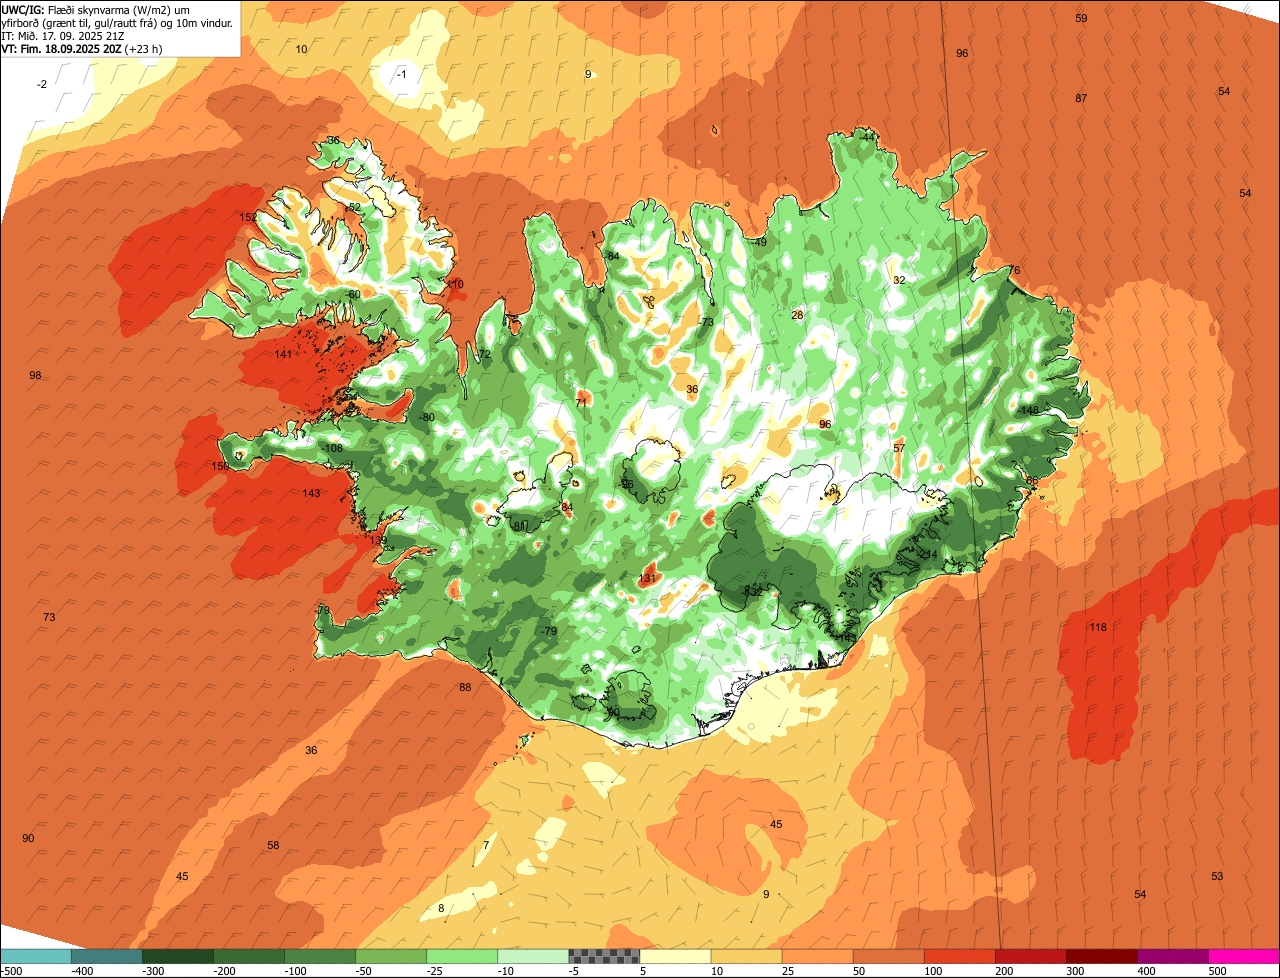
Task: Select the pale mint -10 legend swatch
Action: 533,956
